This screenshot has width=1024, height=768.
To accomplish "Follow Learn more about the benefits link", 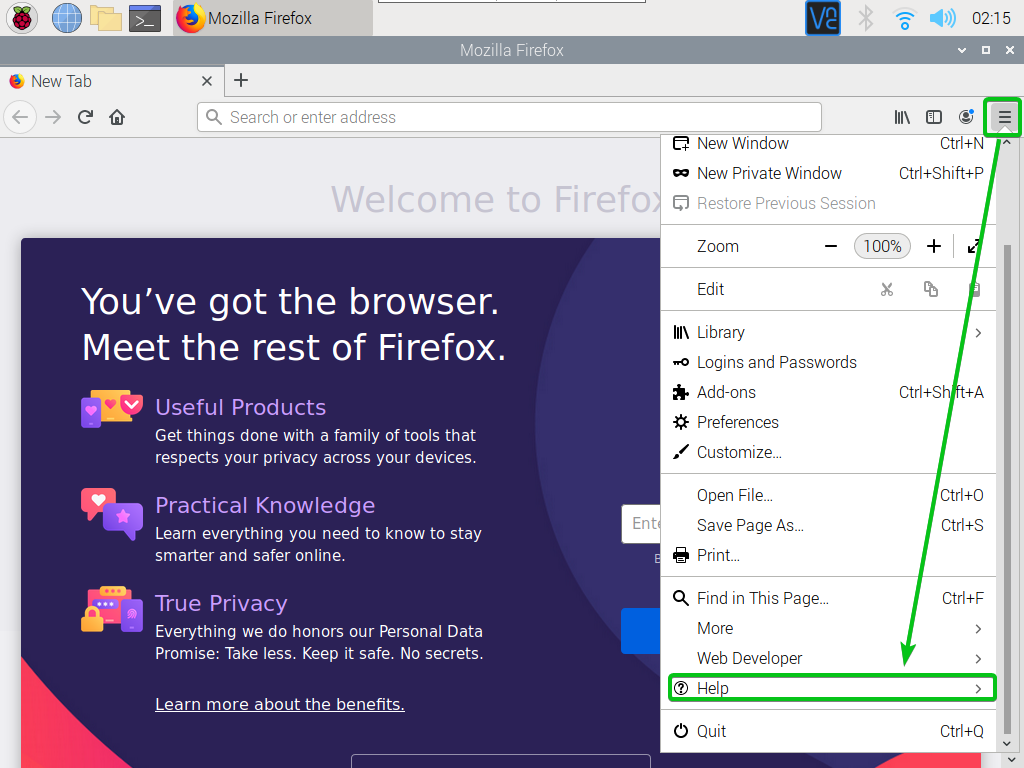I will tap(280, 705).
